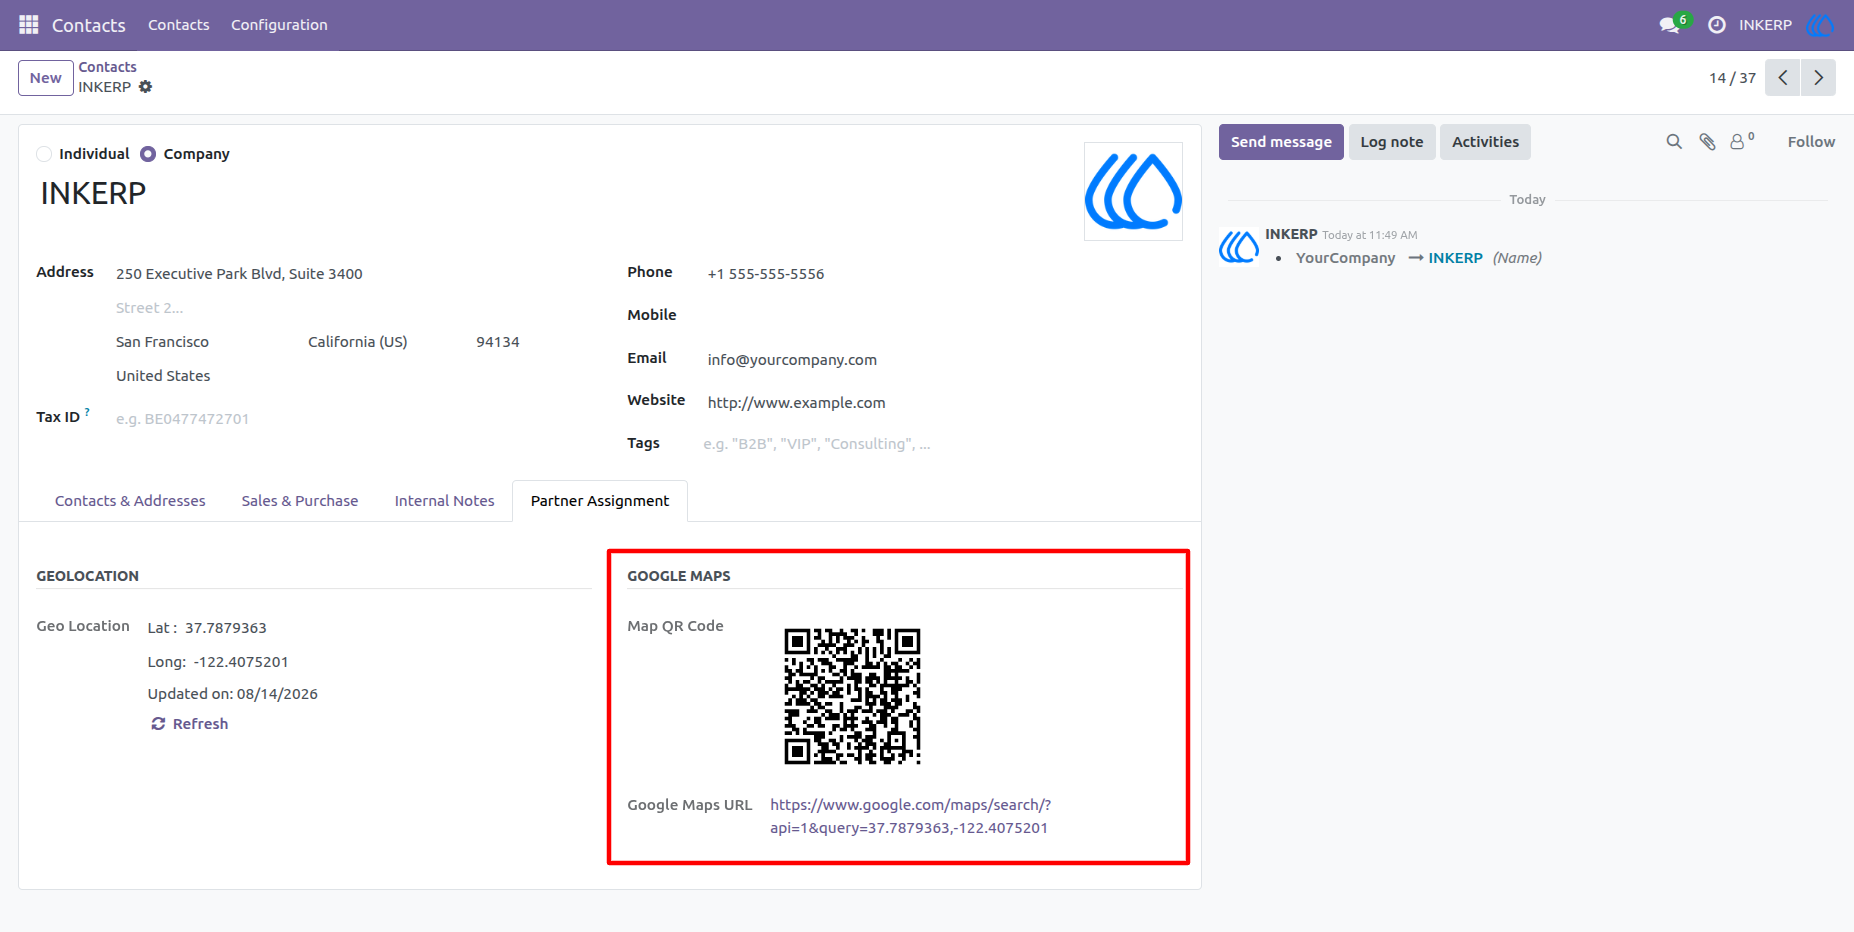Click the Website field http://www.example.com
Viewport: 1854px width, 932px height.
pos(943,403)
